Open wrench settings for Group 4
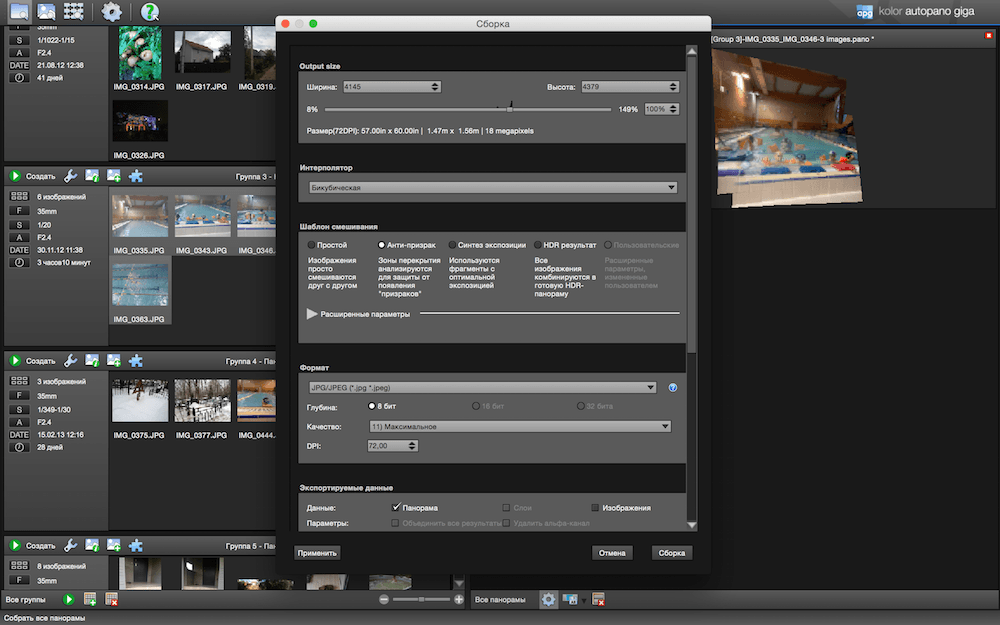Viewport: 1000px width, 625px height. coord(71,361)
